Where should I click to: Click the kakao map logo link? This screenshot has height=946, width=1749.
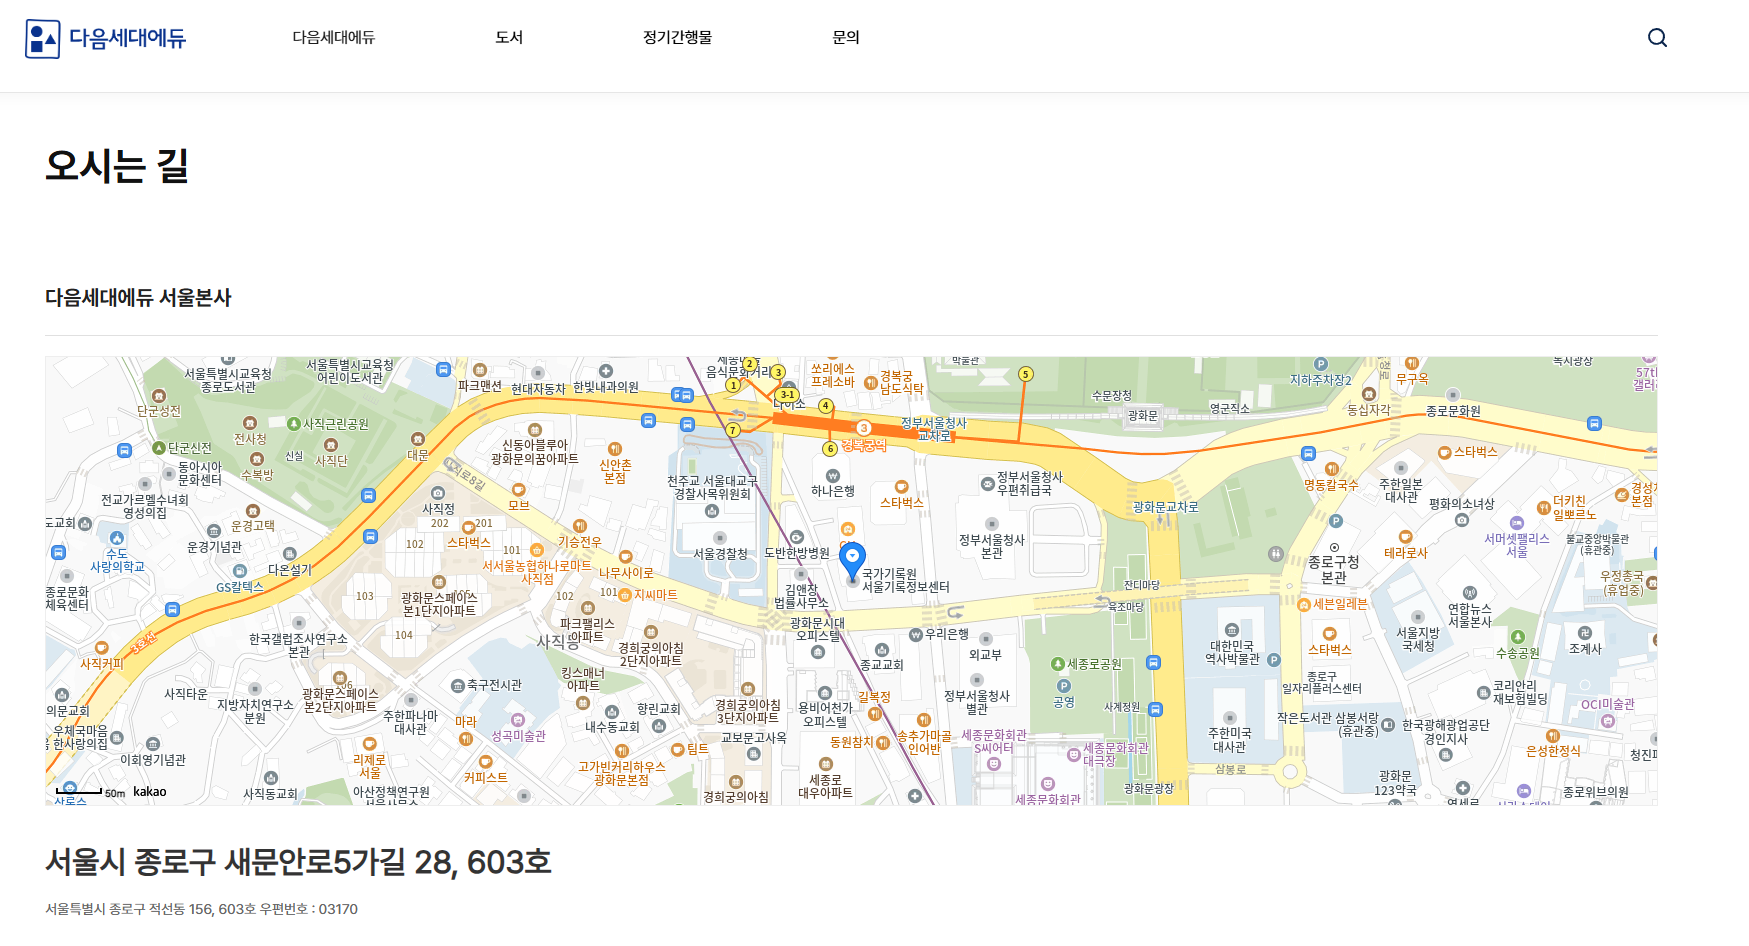[150, 792]
